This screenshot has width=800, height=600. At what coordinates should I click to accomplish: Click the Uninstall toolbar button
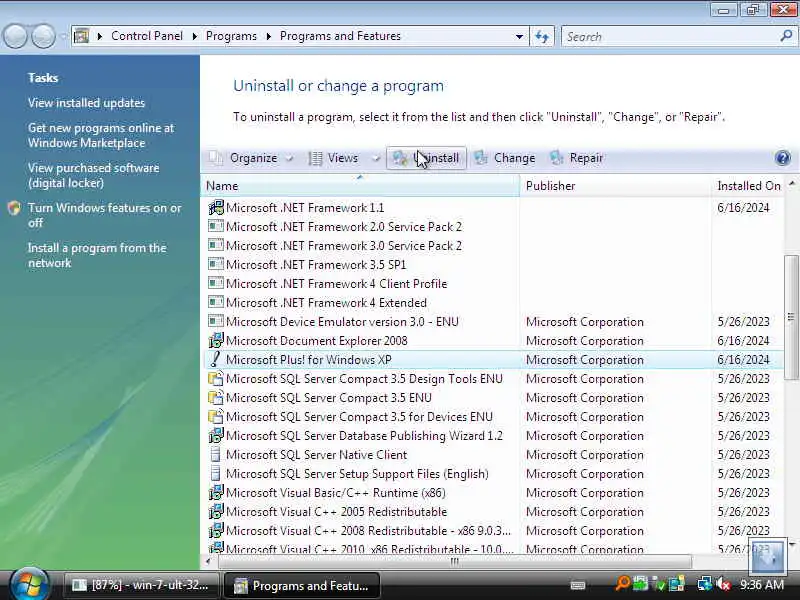[427, 158]
